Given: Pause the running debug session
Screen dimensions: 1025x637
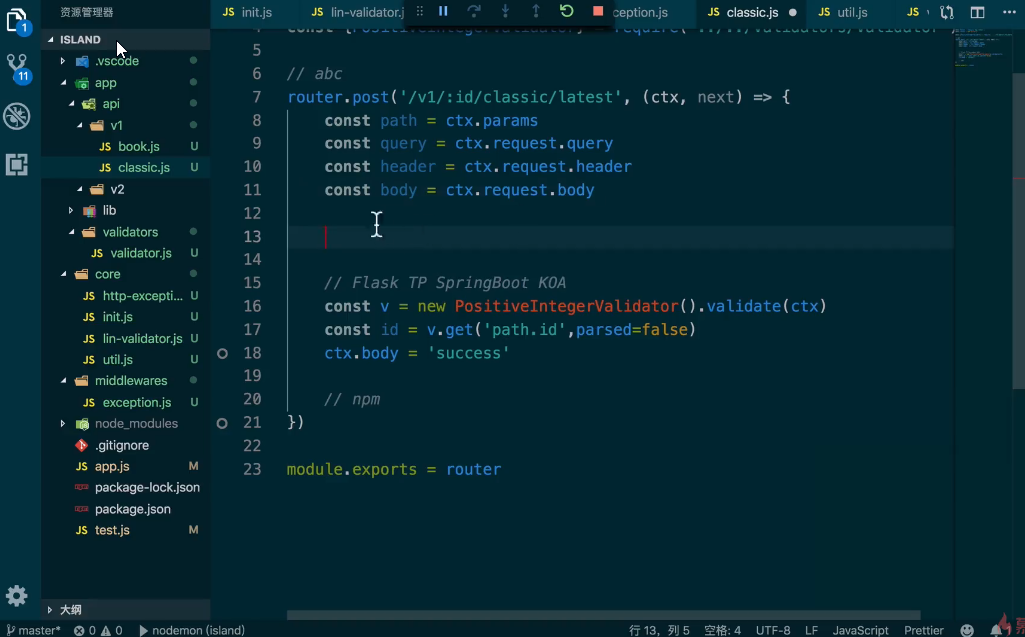Looking at the screenshot, I should 443,12.
